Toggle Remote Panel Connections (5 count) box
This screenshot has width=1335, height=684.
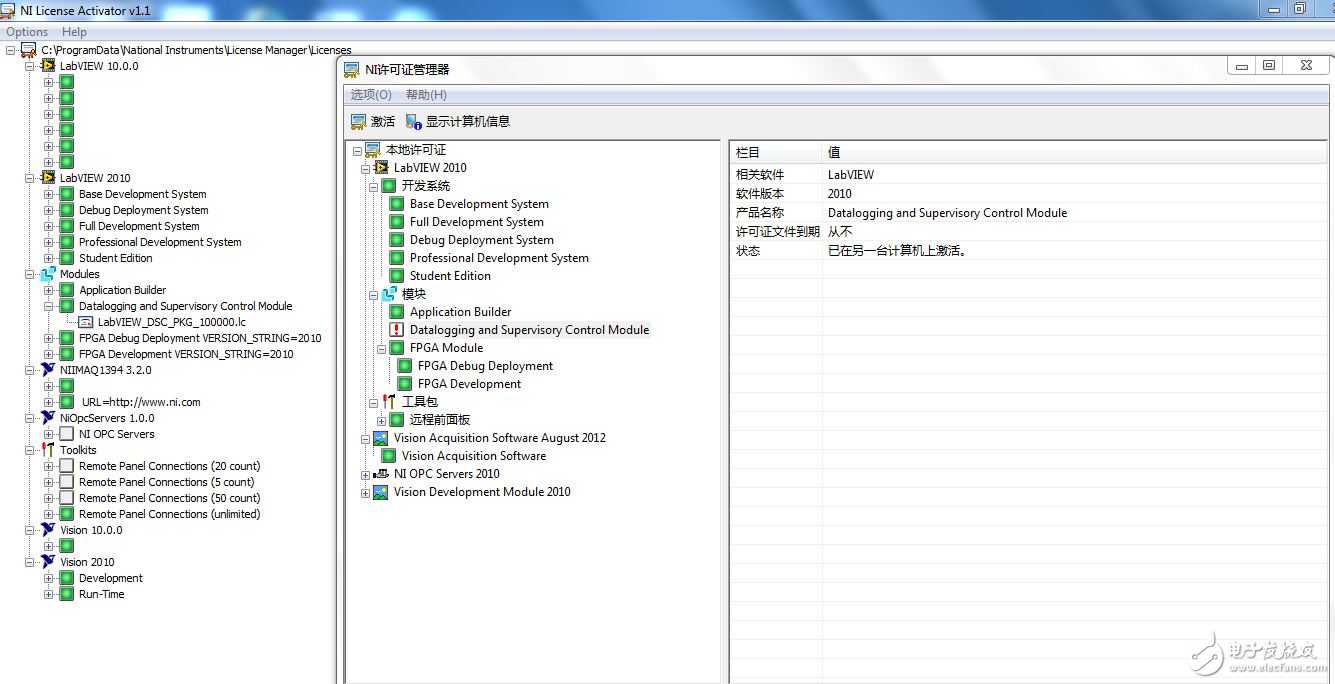[67, 482]
